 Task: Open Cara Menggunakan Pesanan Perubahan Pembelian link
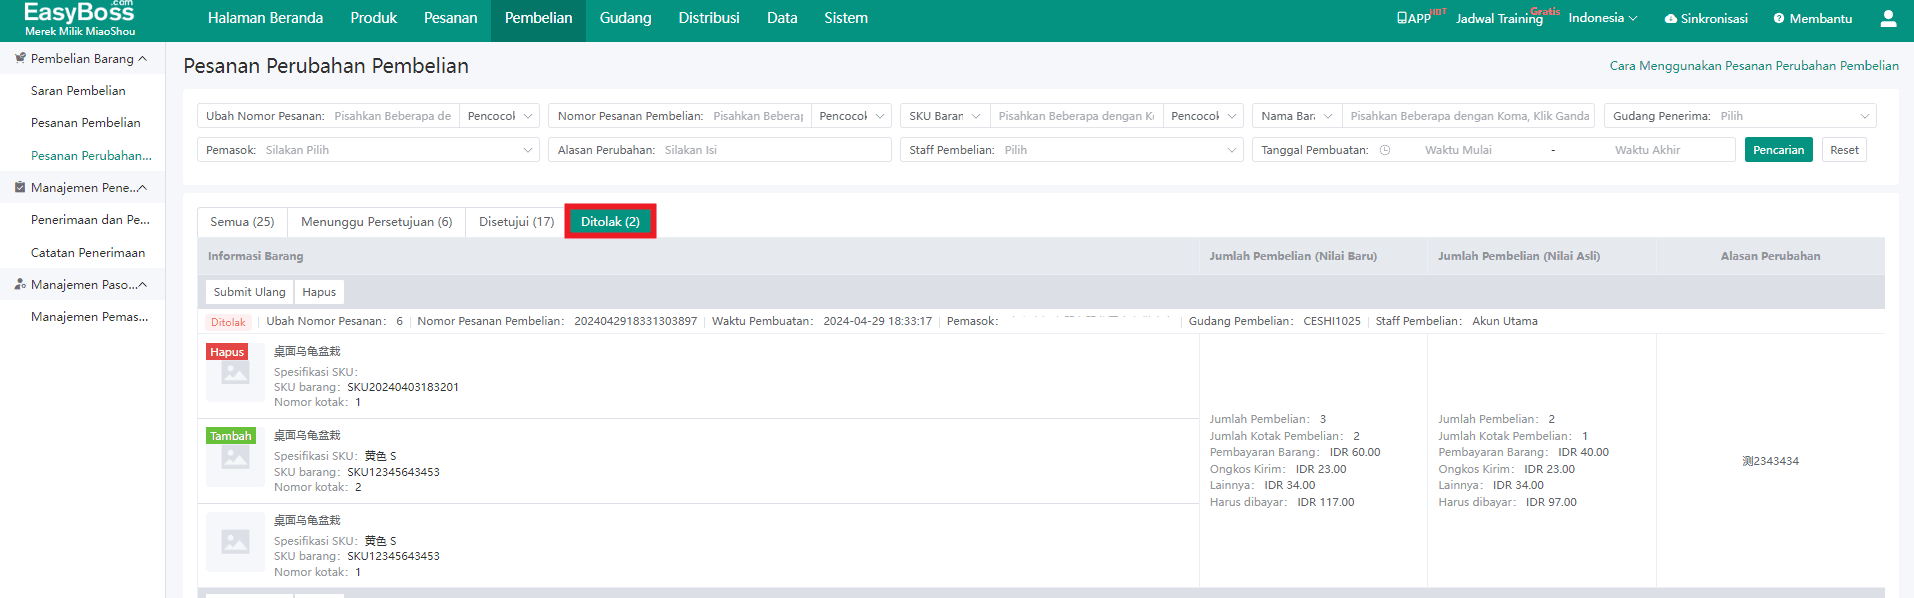[x=1754, y=66]
